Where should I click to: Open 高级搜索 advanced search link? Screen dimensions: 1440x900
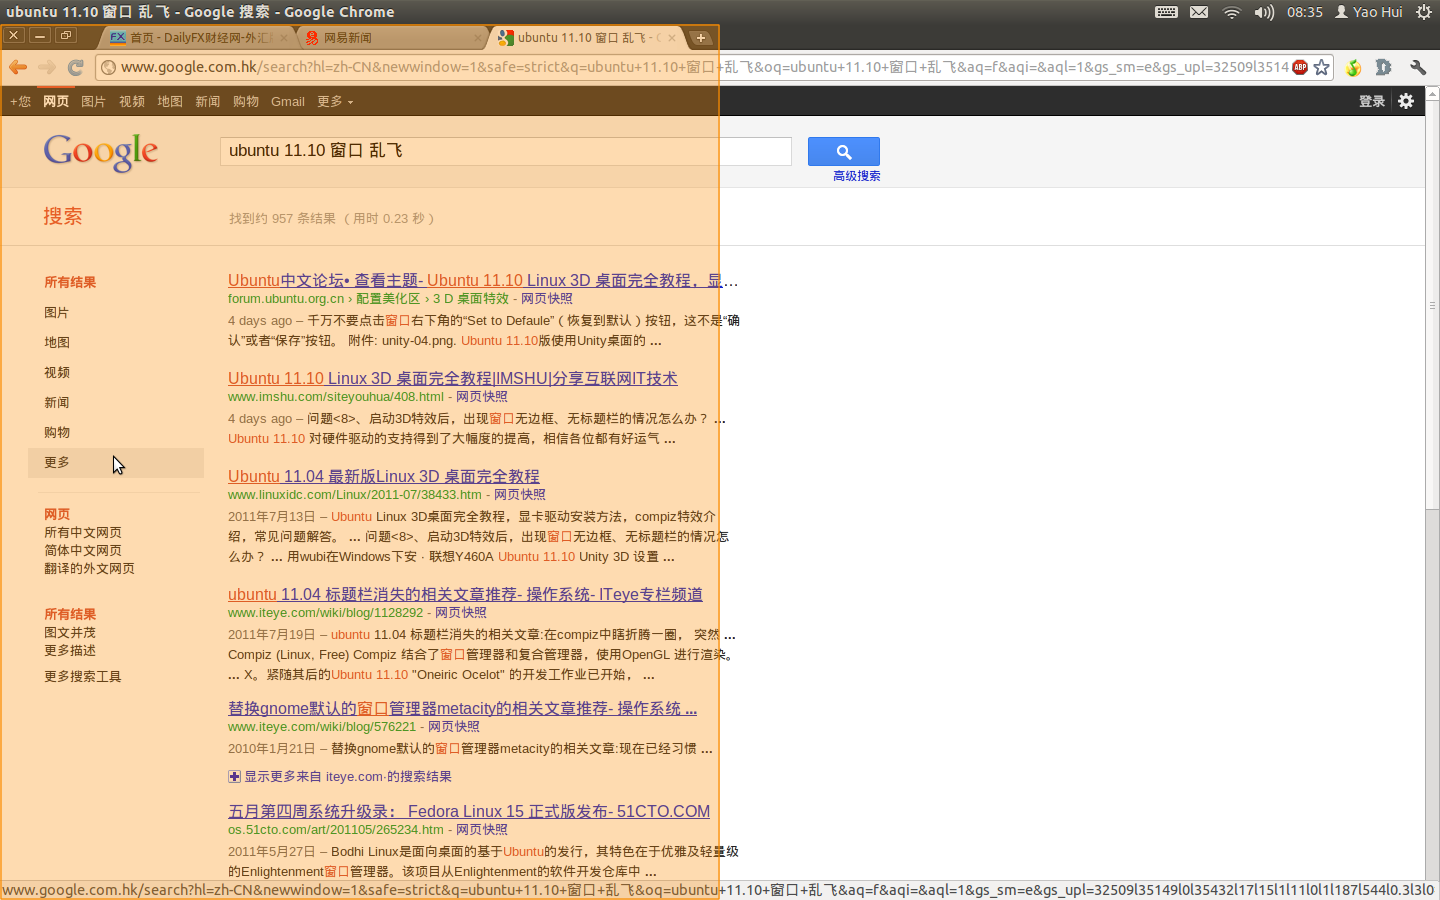point(857,176)
